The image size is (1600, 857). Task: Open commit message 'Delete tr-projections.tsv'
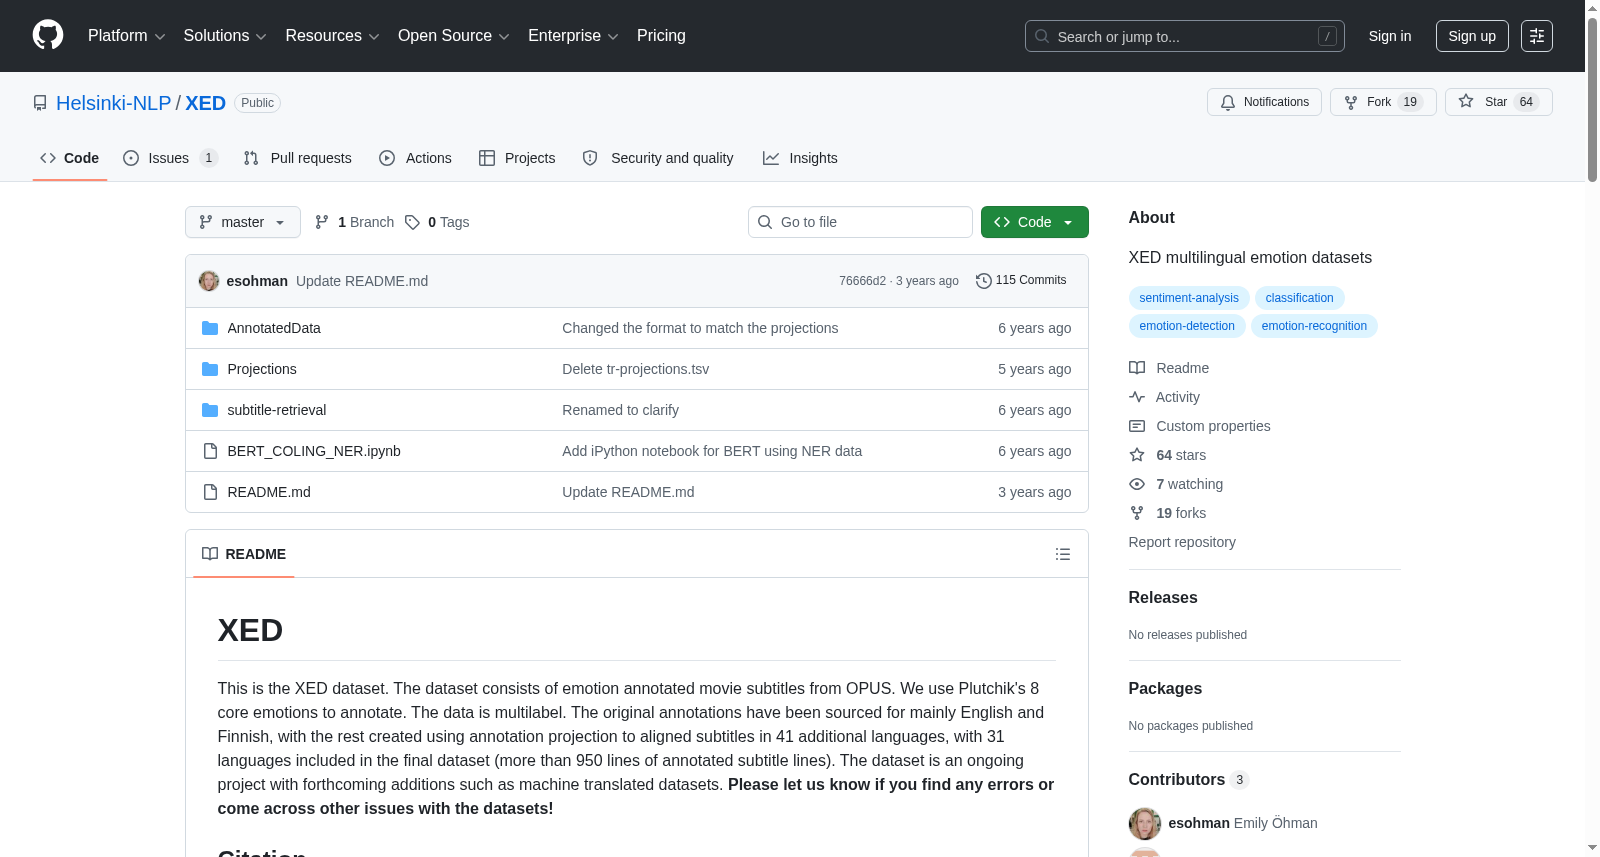[636, 369]
